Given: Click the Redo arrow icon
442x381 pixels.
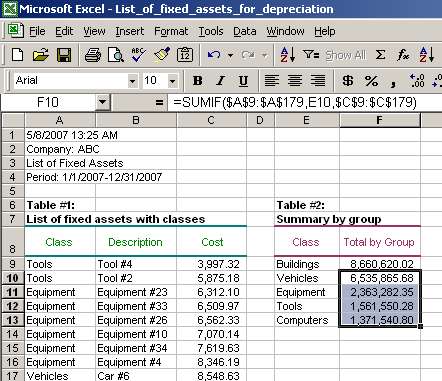Looking at the screenshot, I should click(248, 55).
